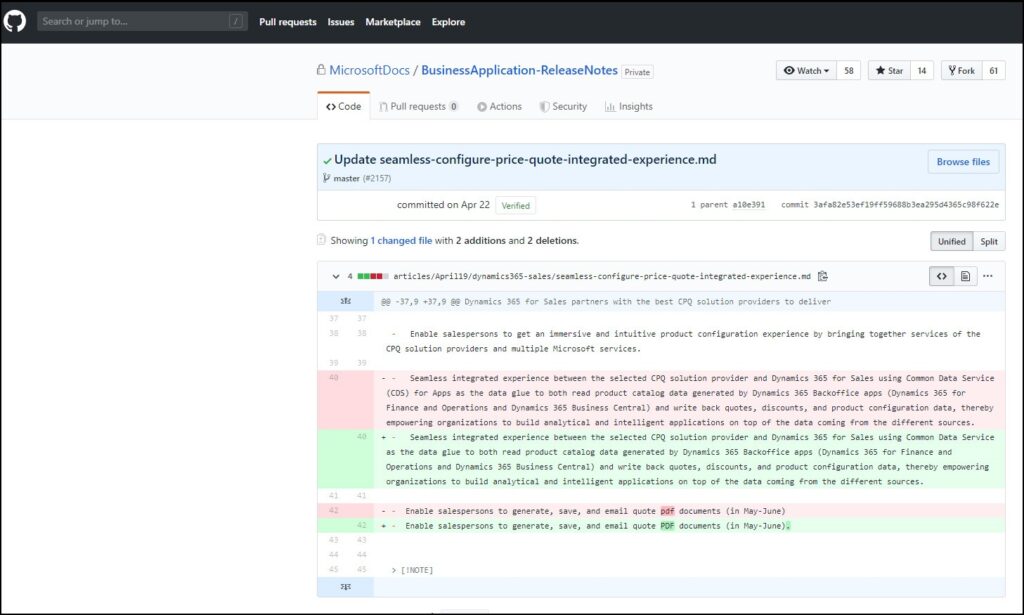Image resolution: width=1024 pixels, height=615 pixels.
Task: Open the Watch notification dropdown
Action: coord(807,70)
